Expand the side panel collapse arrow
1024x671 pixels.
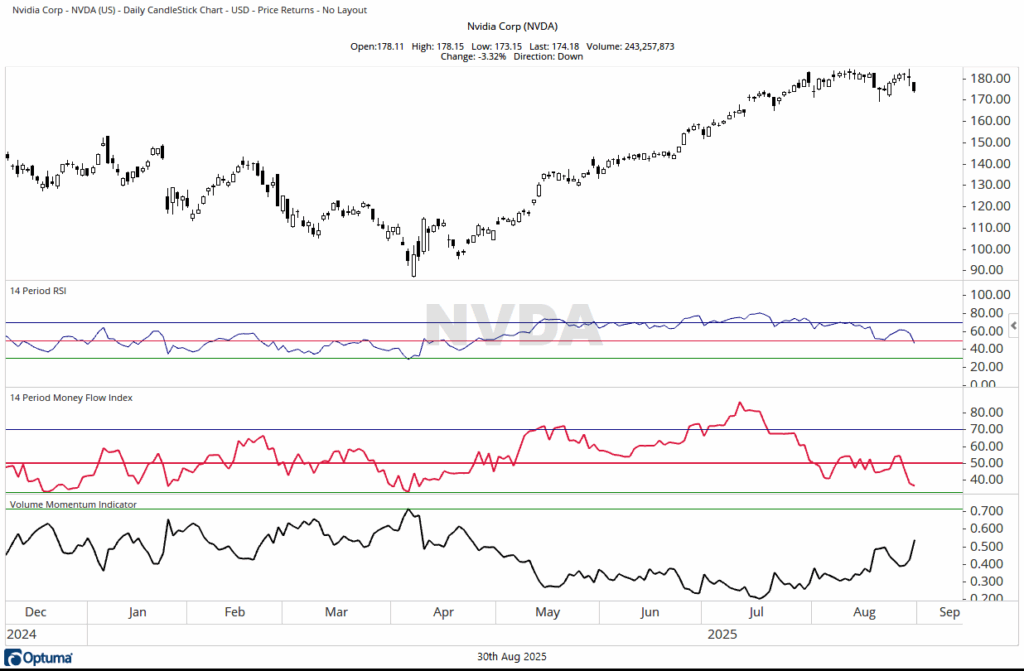pyautogui.click(x=1013, y=326)
